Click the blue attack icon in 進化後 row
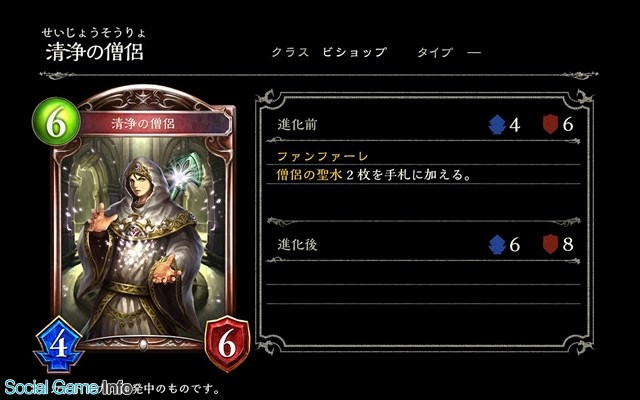The image size is (640, 400). [x=497, y=244]
